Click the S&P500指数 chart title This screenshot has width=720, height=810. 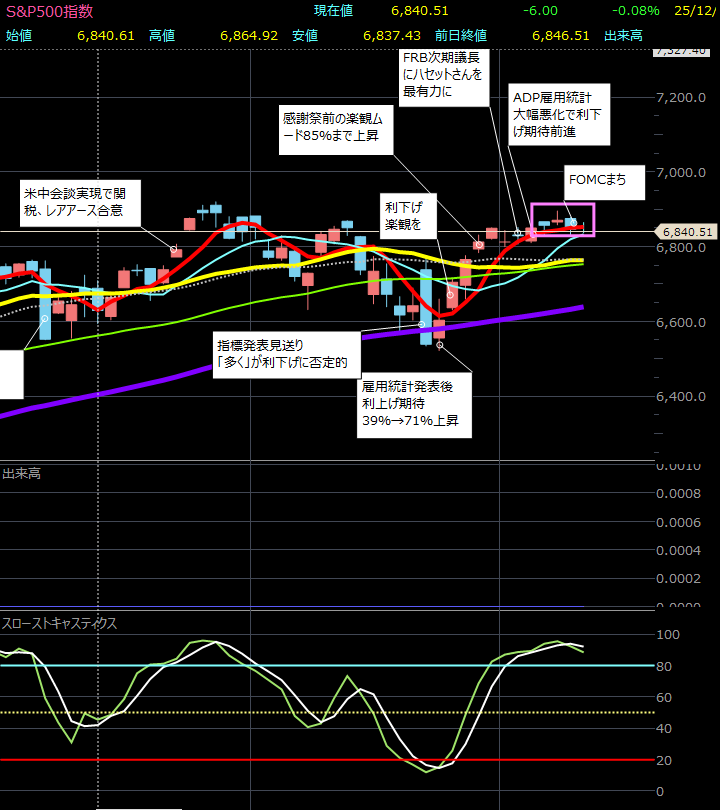tap(49, 11)
